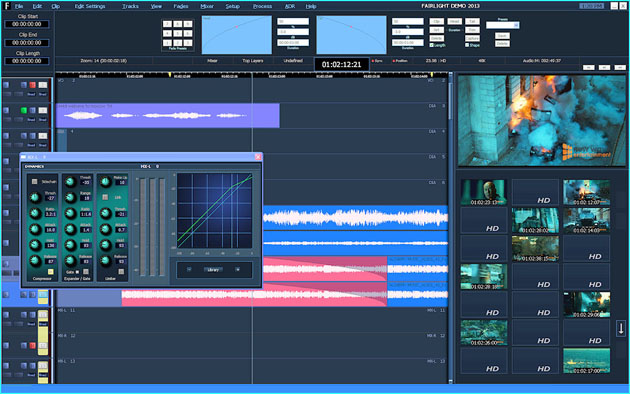Image resolution: width=630 pixels, height=394 pixels.
Task: Select the purple audio clip on track 3
Action: [168, 116]
